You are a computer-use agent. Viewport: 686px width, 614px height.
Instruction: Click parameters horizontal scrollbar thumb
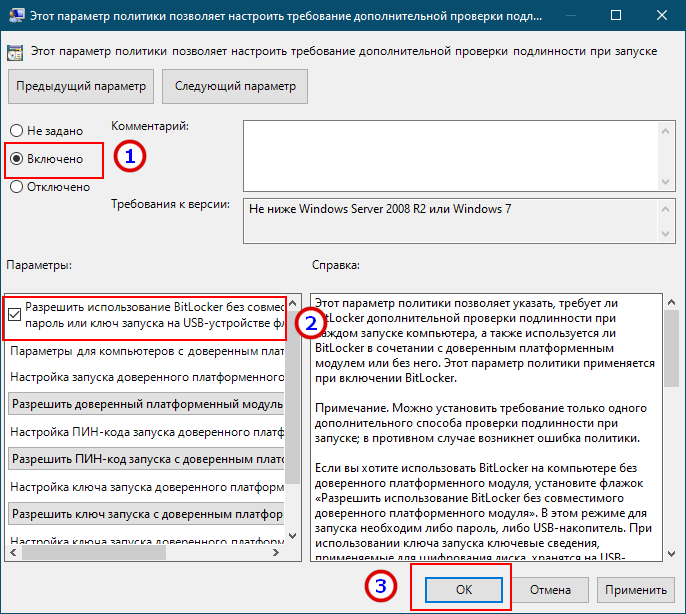(94, 552)
